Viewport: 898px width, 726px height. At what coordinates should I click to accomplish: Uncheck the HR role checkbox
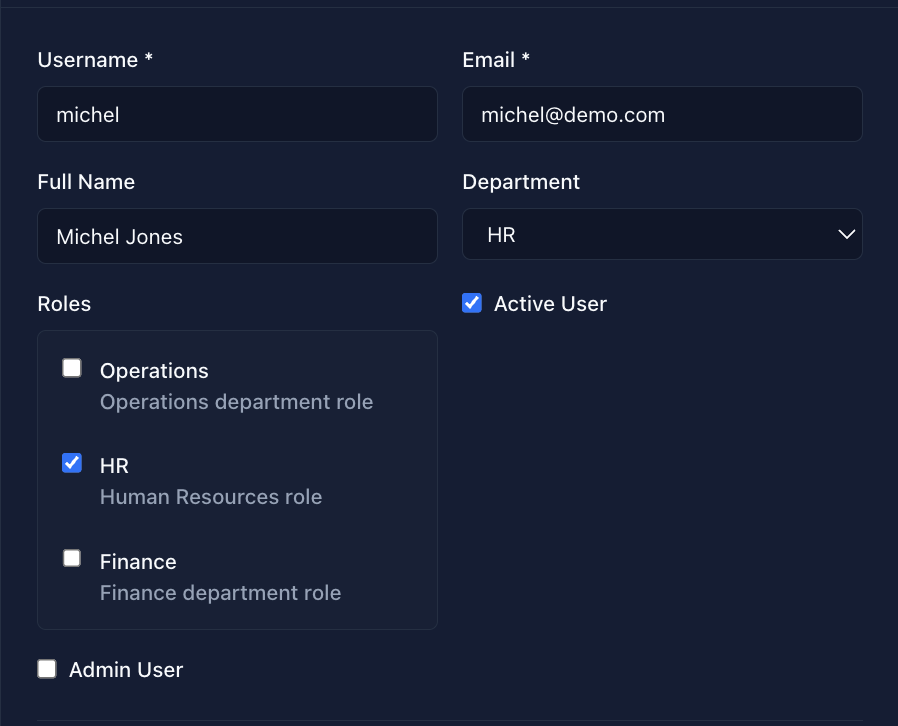[71, 463]
